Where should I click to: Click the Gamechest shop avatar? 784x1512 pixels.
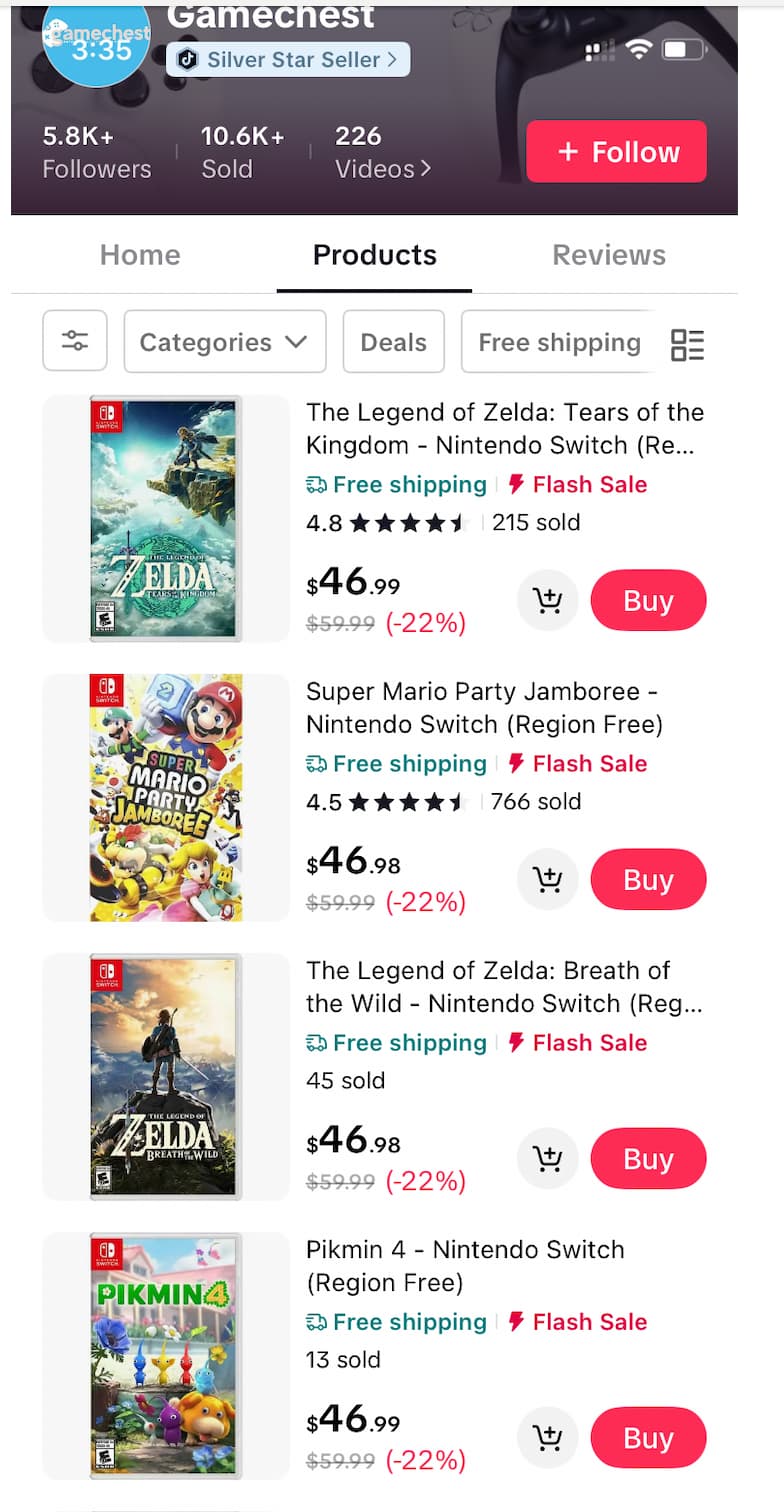[96, 45]
